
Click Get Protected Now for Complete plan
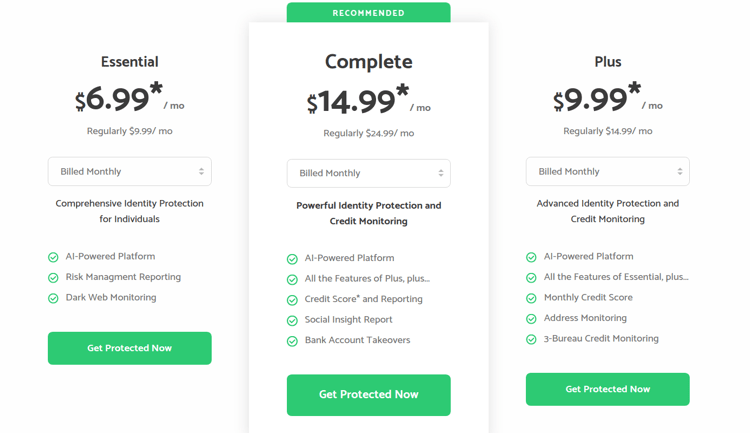(369, 395)
